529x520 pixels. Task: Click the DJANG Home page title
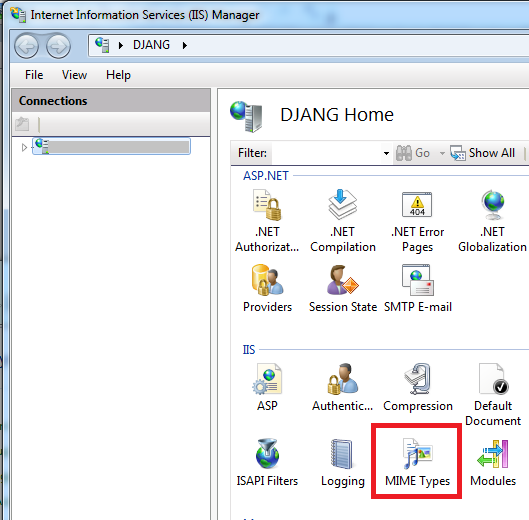coord(337,115)
